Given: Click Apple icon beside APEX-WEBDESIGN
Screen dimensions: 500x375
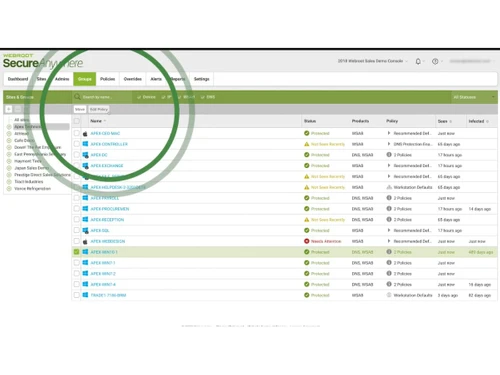Looking at the screenshot, I should [85, 241].
